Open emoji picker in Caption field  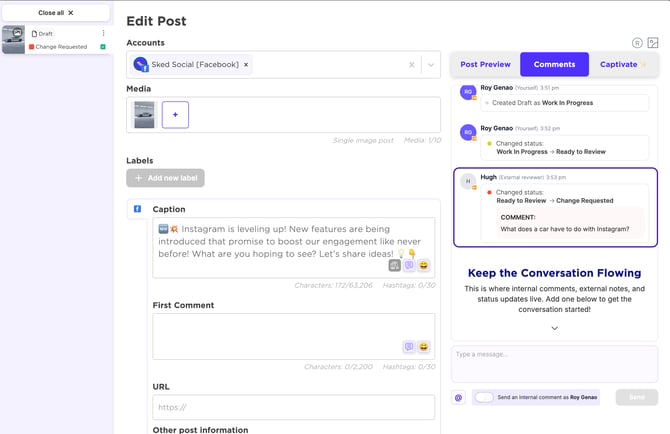coord(424,265)
